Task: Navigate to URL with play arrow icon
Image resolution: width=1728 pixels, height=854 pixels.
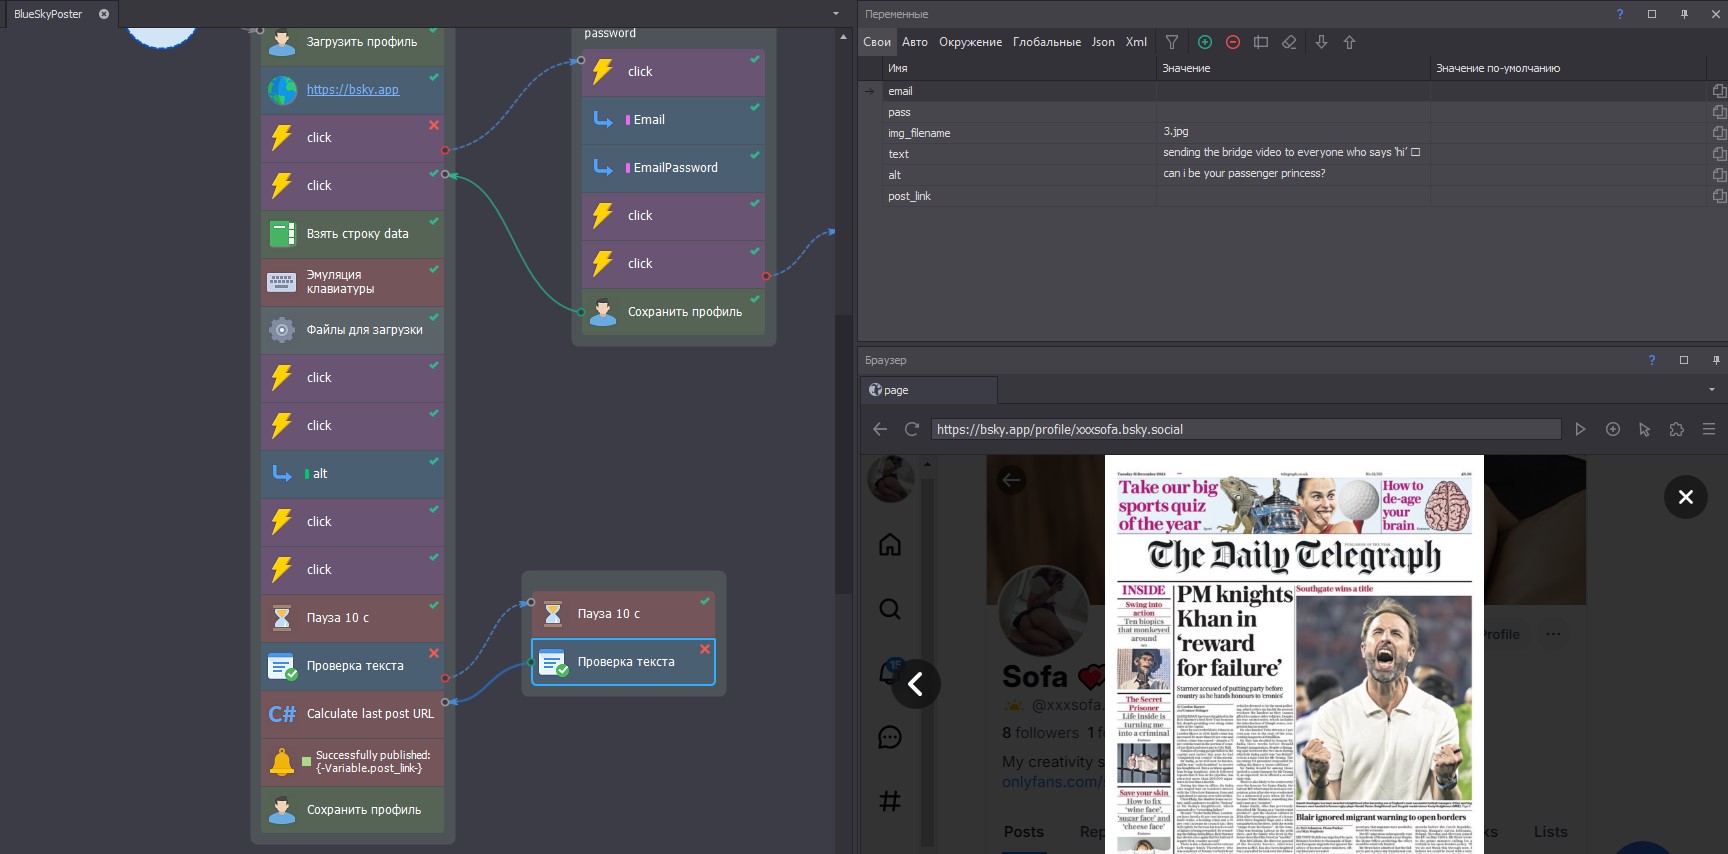Action: click(1580, 429)
